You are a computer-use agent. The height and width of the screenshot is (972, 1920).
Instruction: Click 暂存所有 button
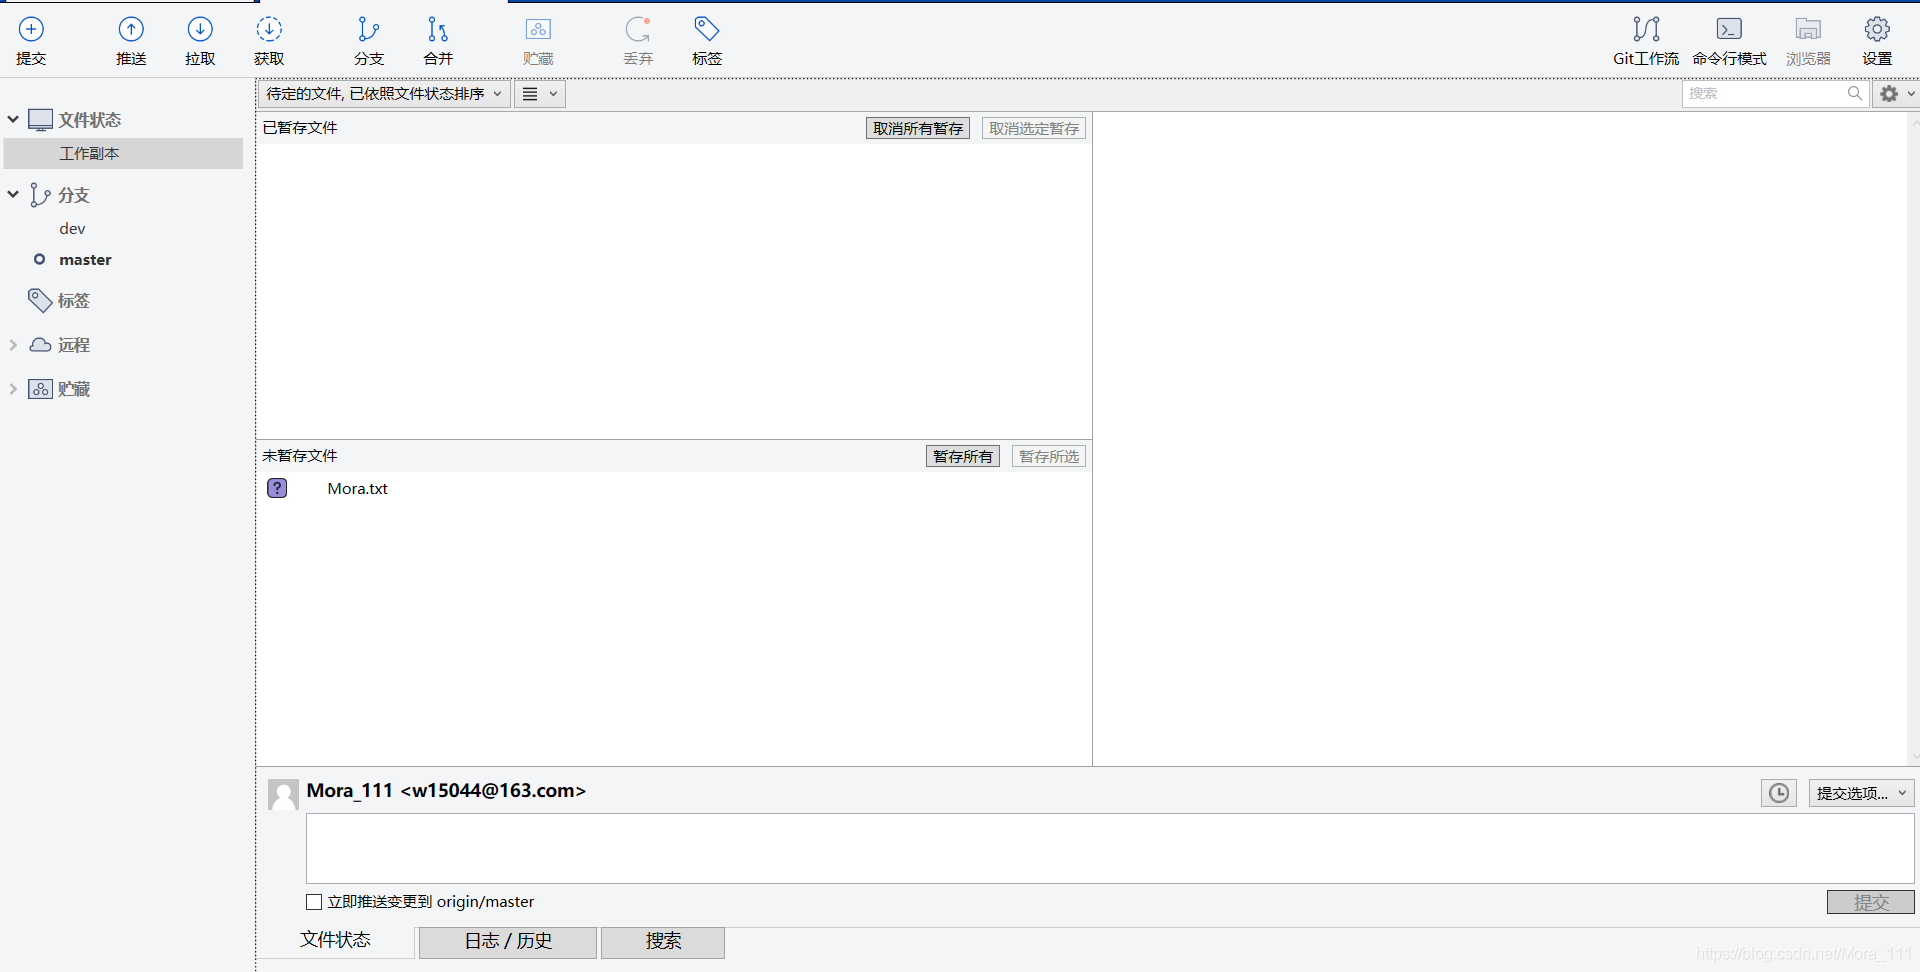[x=963, y=456]
